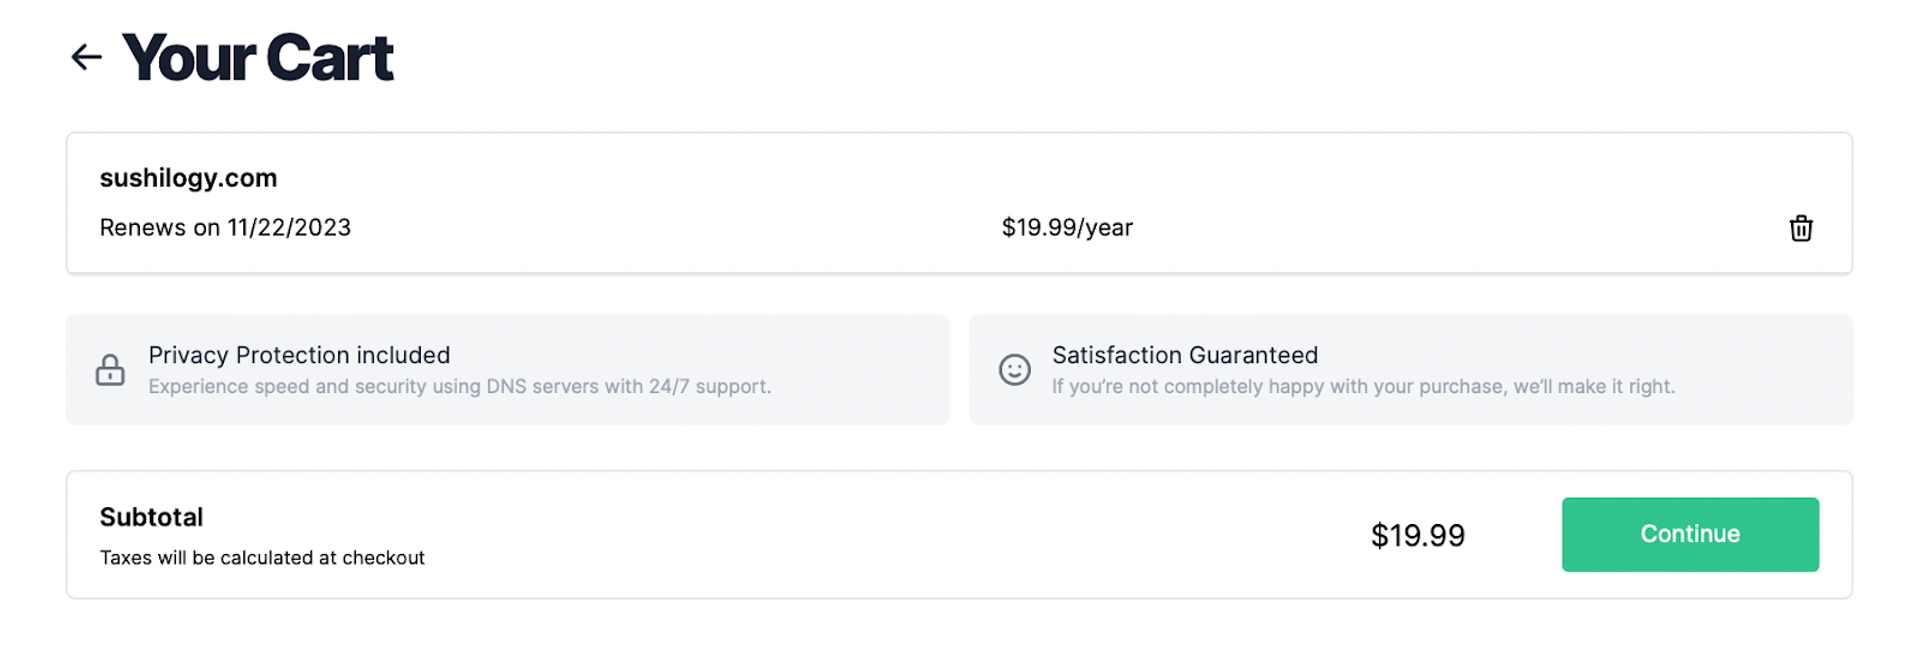Click the Your Cart page heading

point(257,57)
